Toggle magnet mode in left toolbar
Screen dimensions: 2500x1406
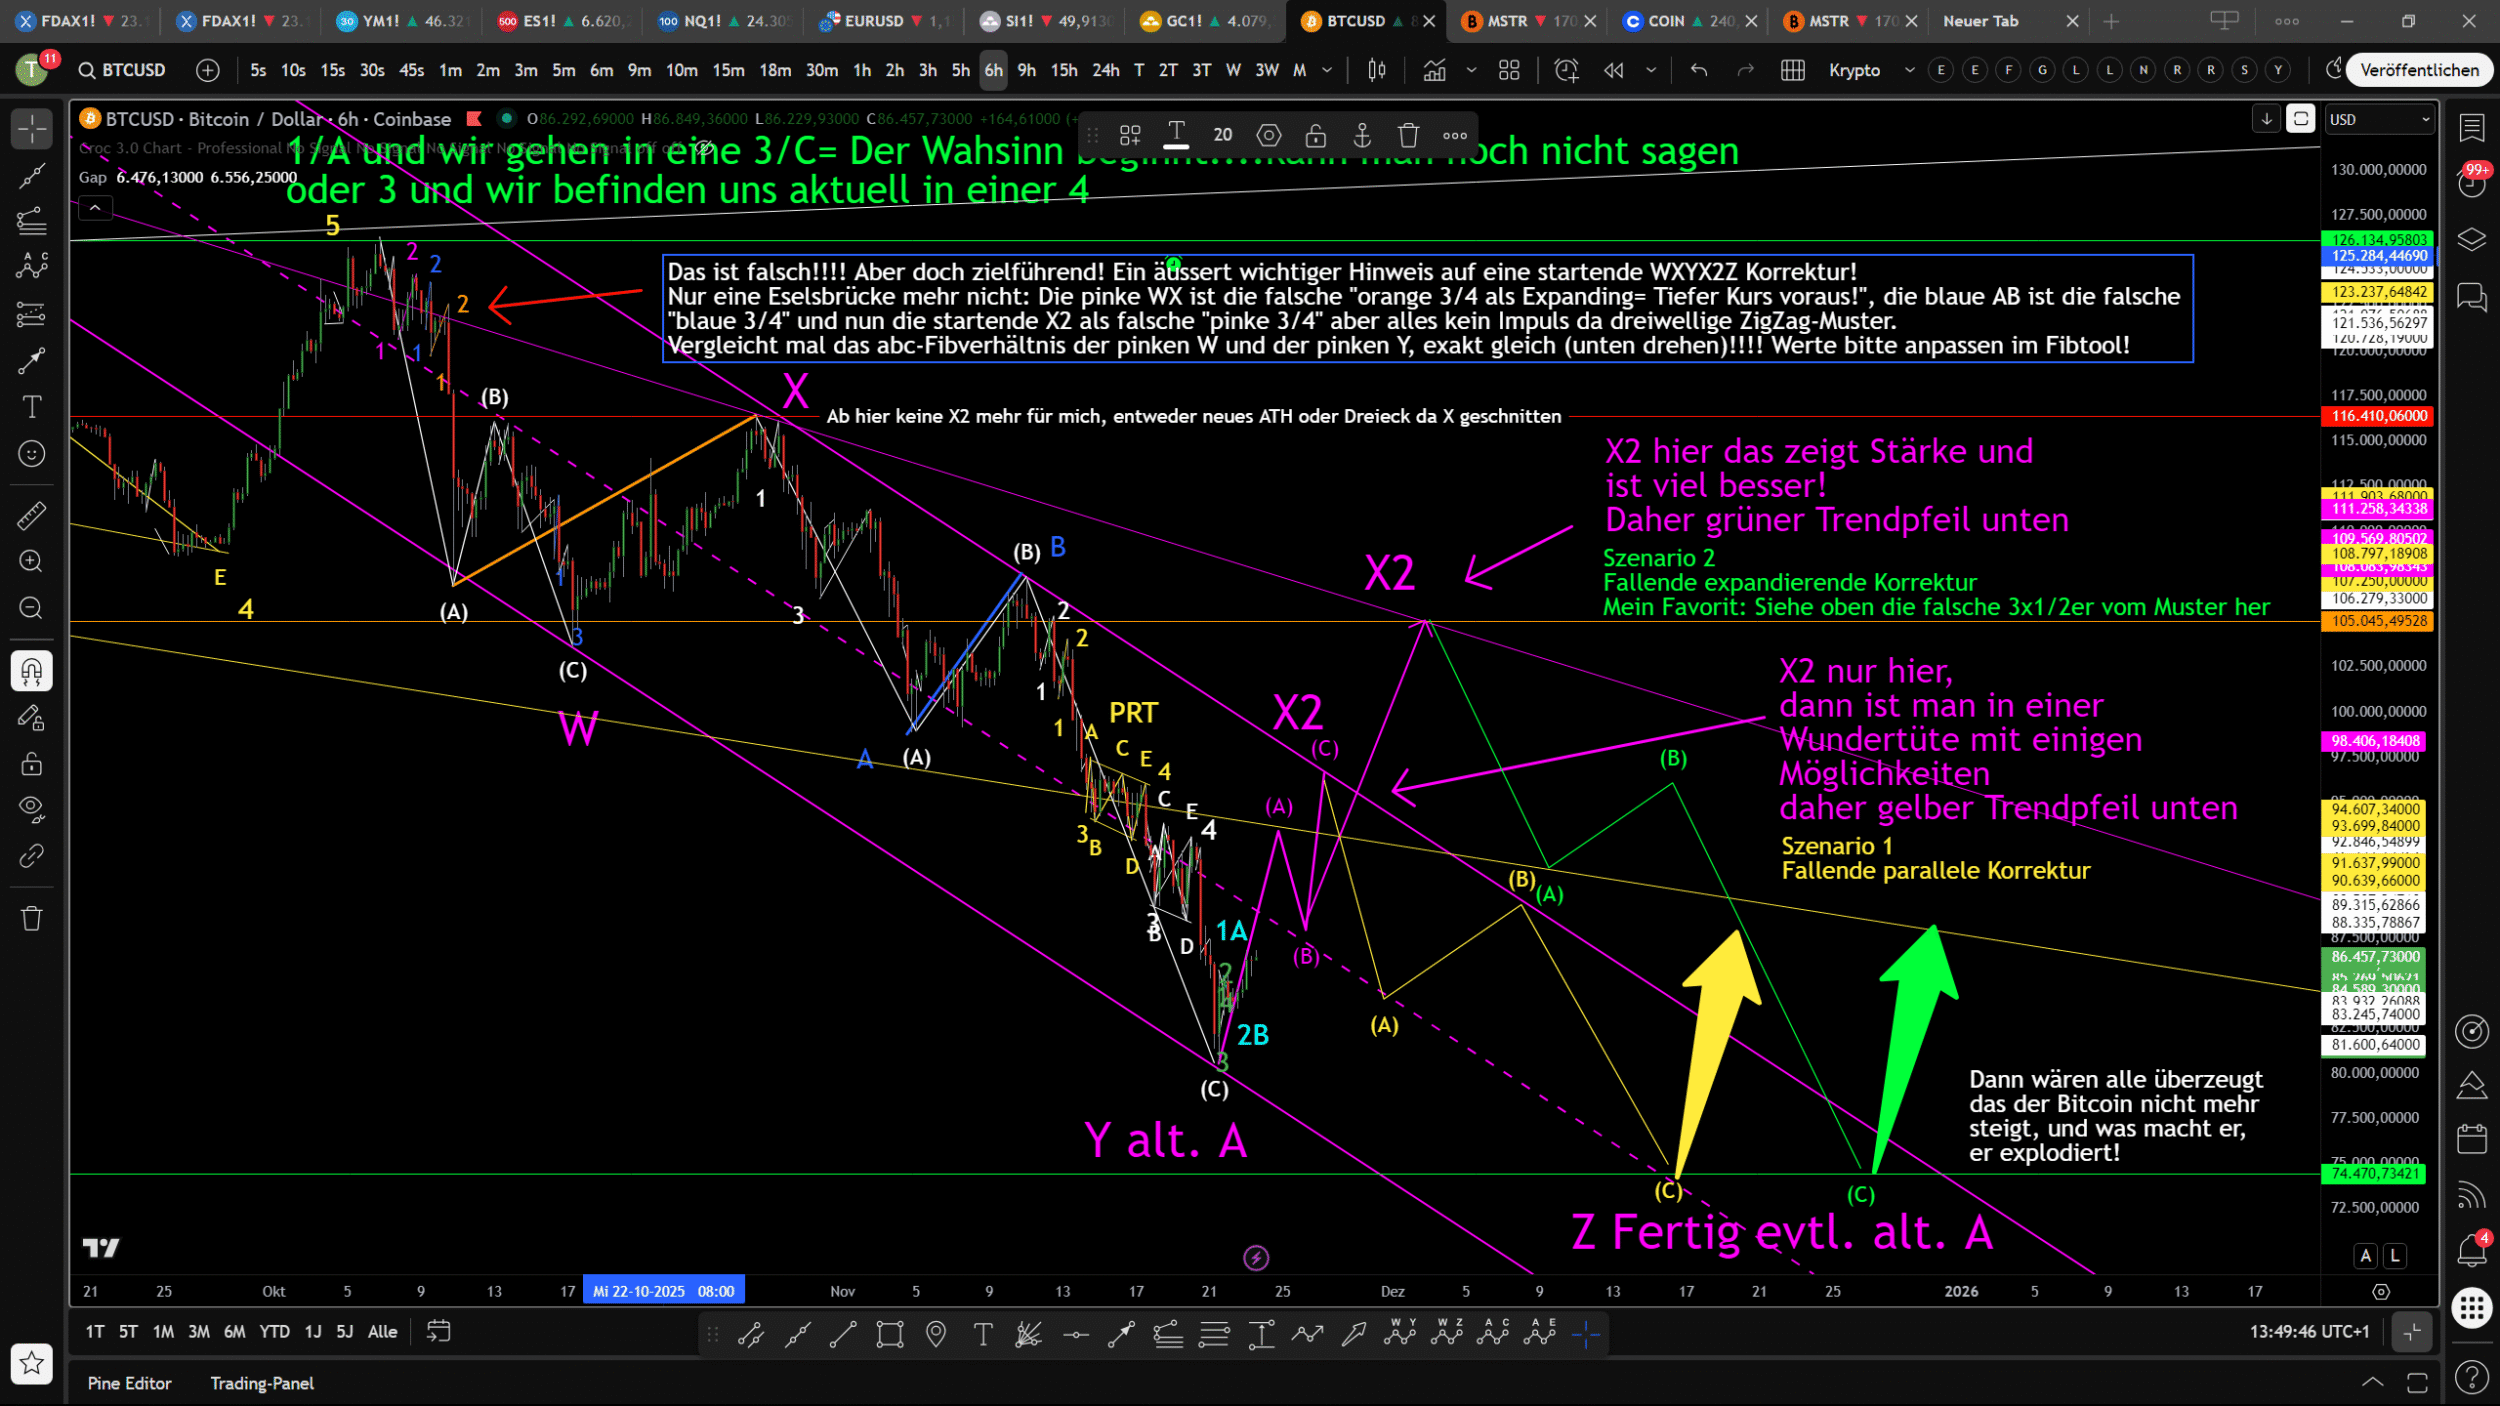[x=31, y=670]
